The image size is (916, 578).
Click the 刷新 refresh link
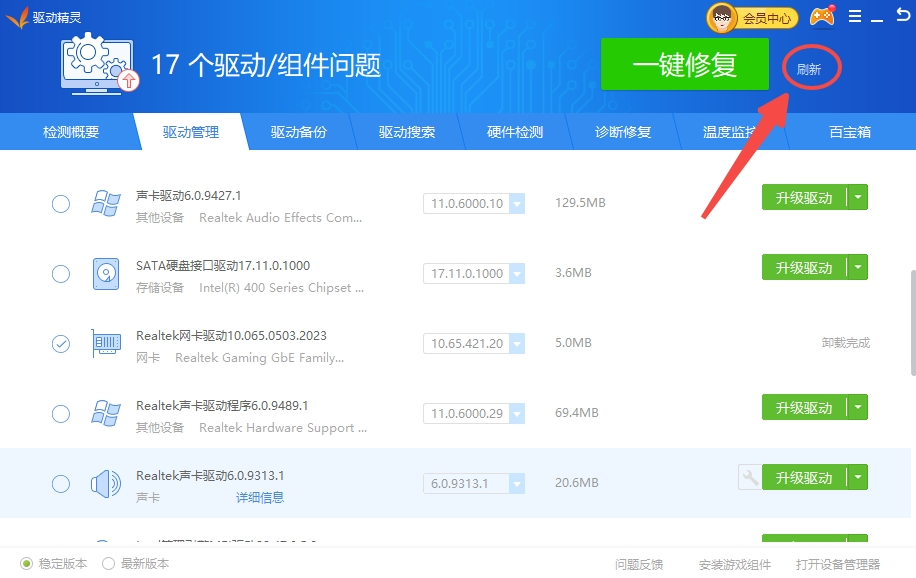click(x=809, y=69)
